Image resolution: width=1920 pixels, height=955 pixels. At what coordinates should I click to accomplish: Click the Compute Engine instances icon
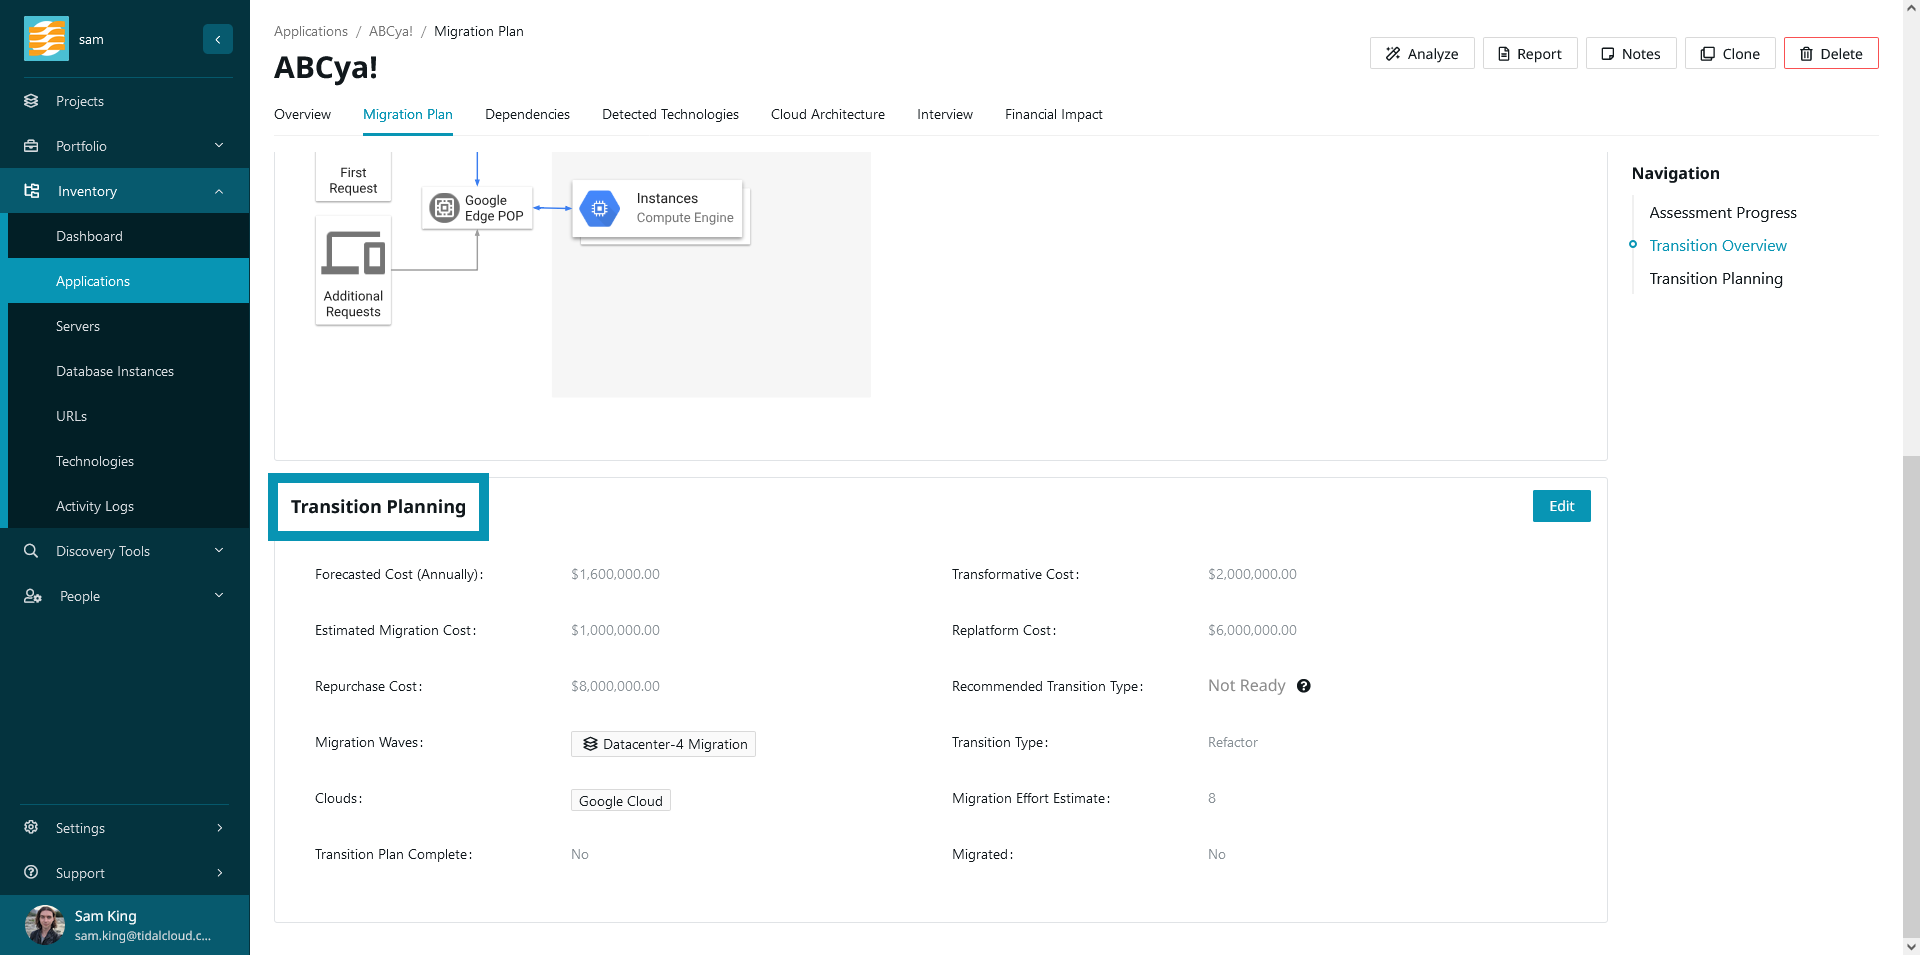click(x=600, y=208)
